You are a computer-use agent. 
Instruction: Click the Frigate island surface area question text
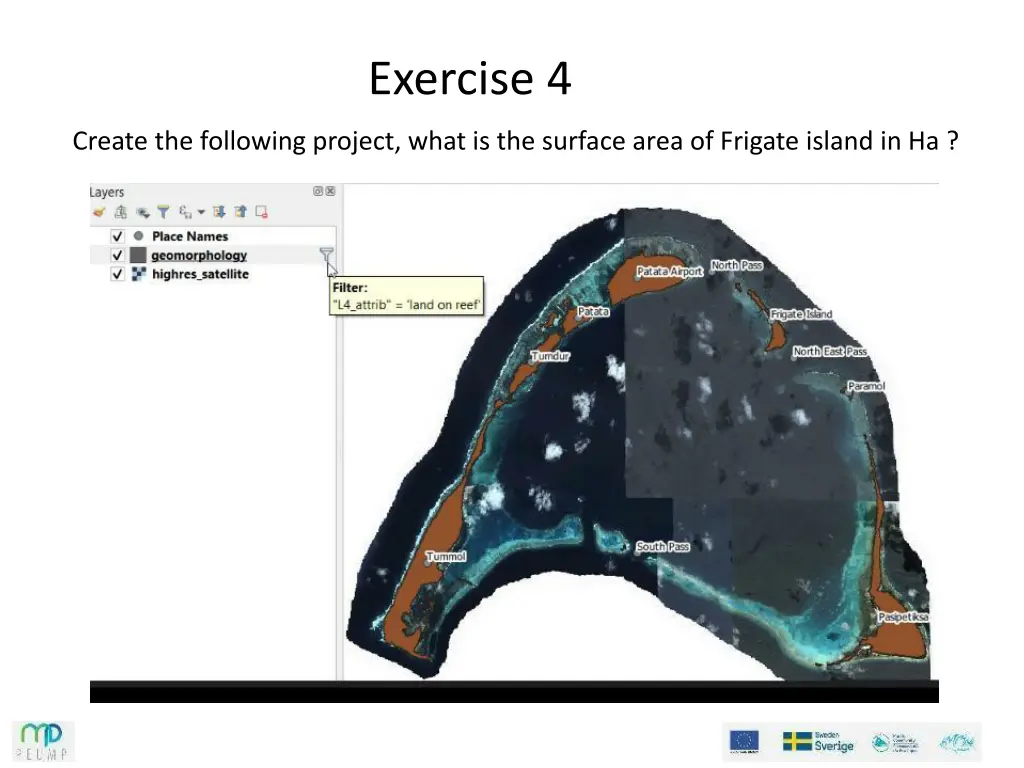(515, 141)
